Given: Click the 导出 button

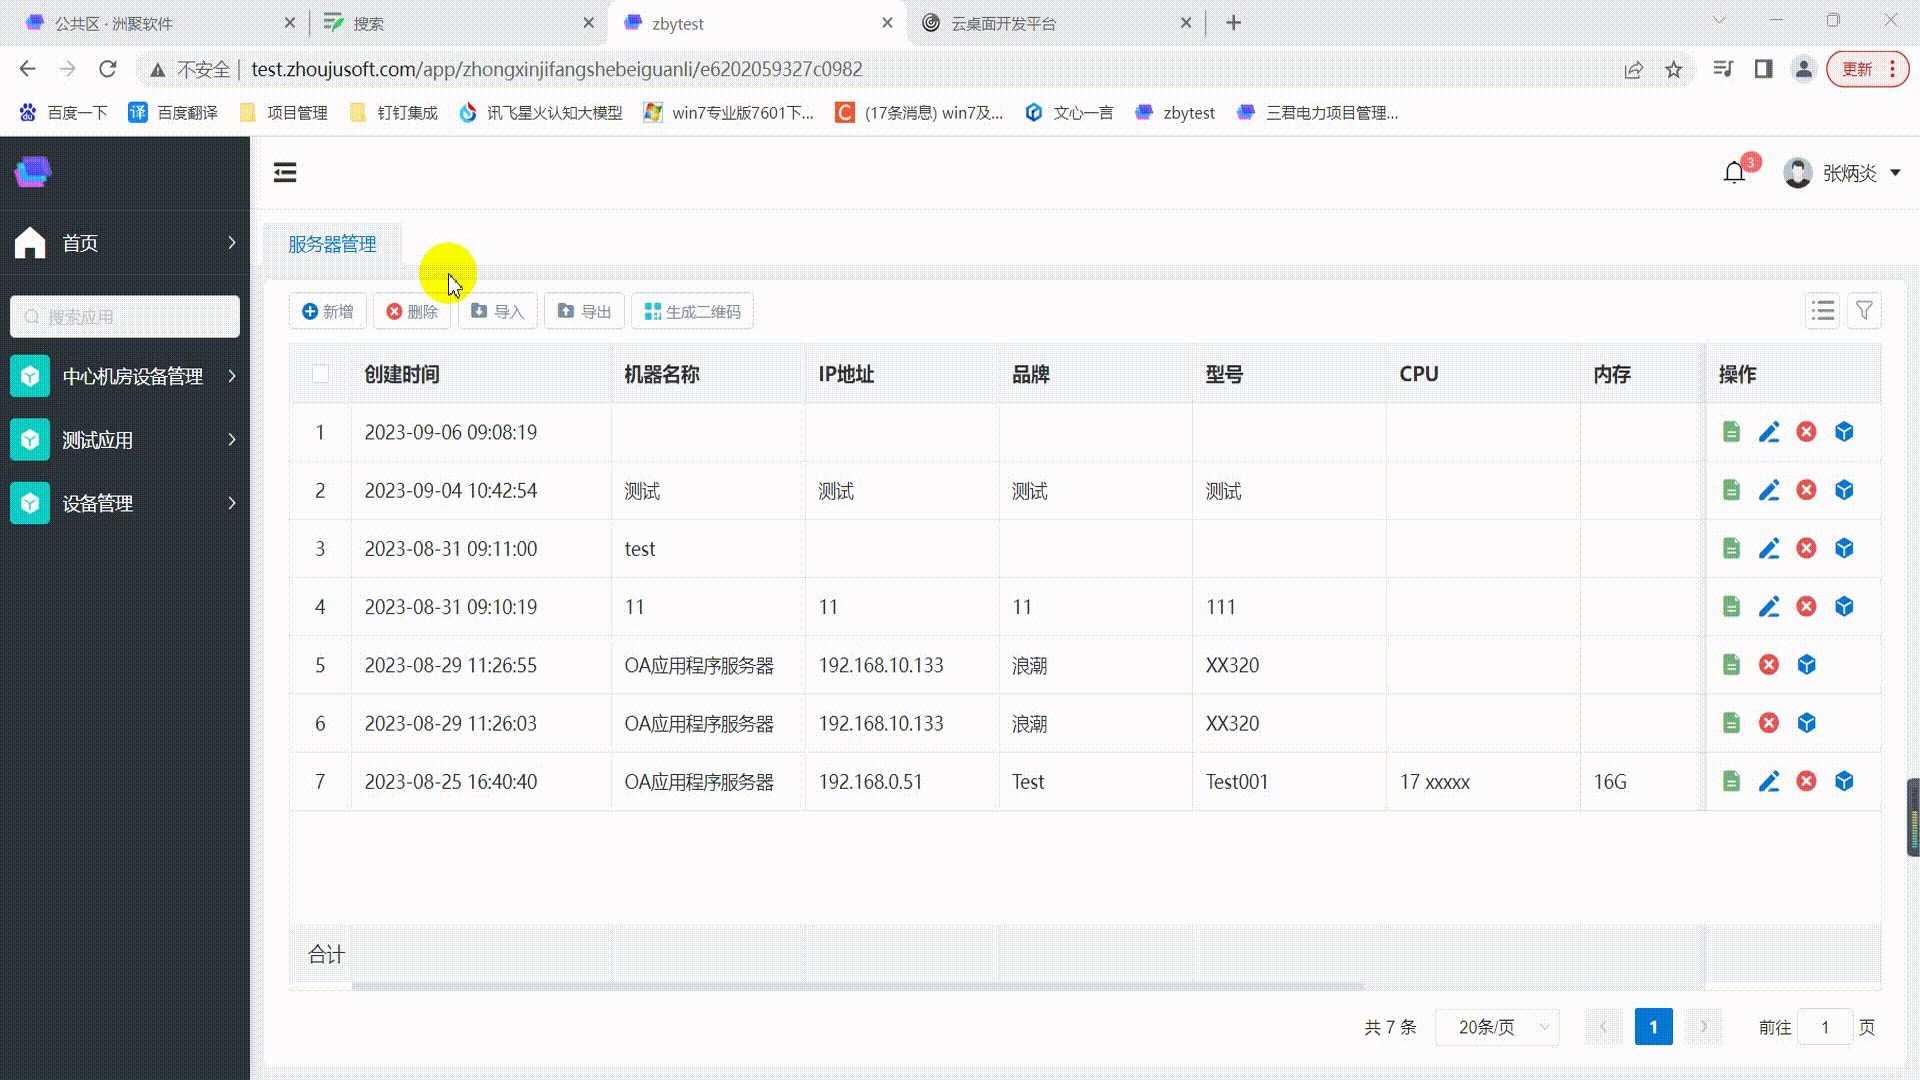Looking at the screenshot, I should 584,312.
